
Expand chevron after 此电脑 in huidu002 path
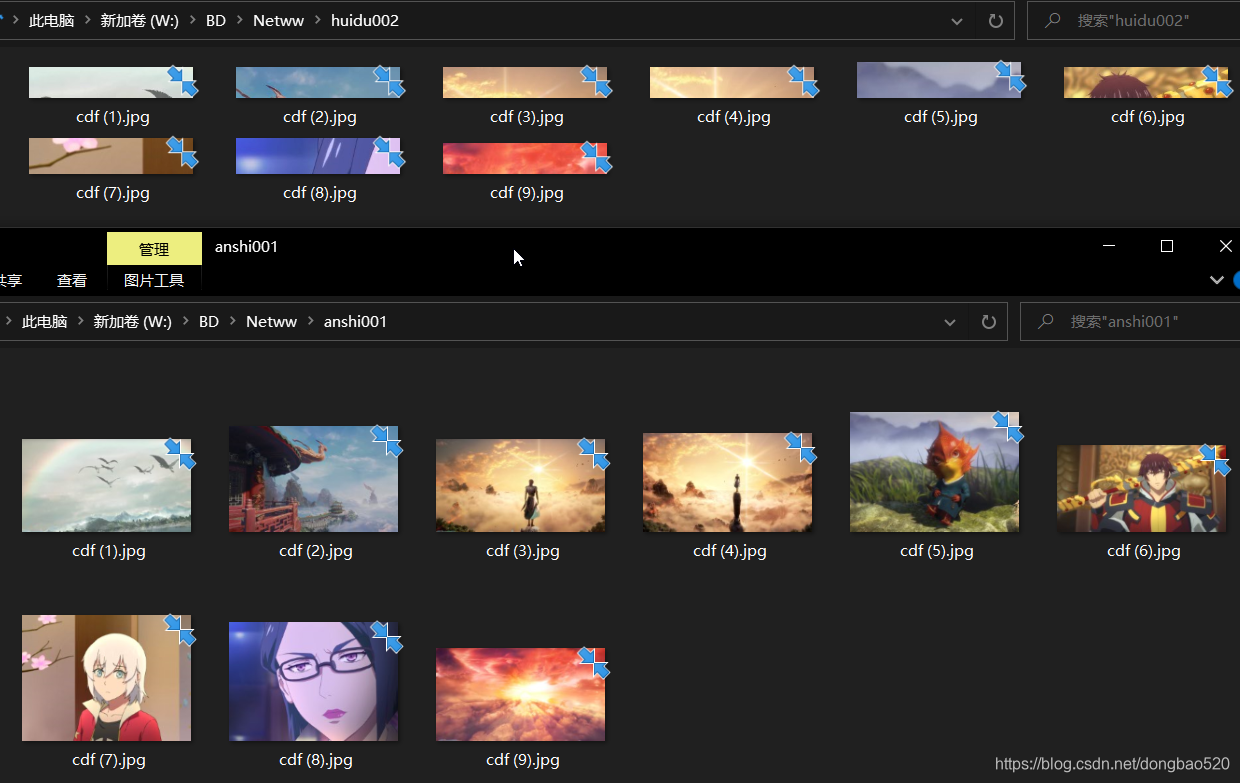click(88, 20)
